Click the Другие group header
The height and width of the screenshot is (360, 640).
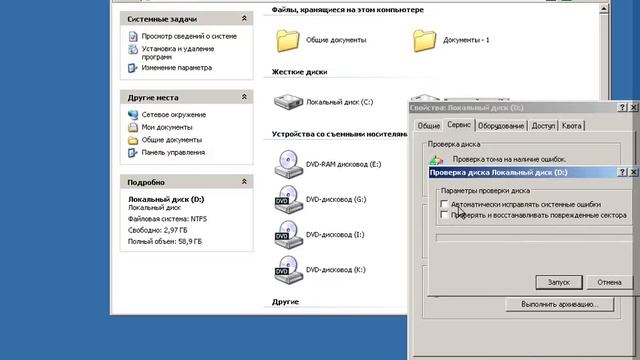click(285, 302)
